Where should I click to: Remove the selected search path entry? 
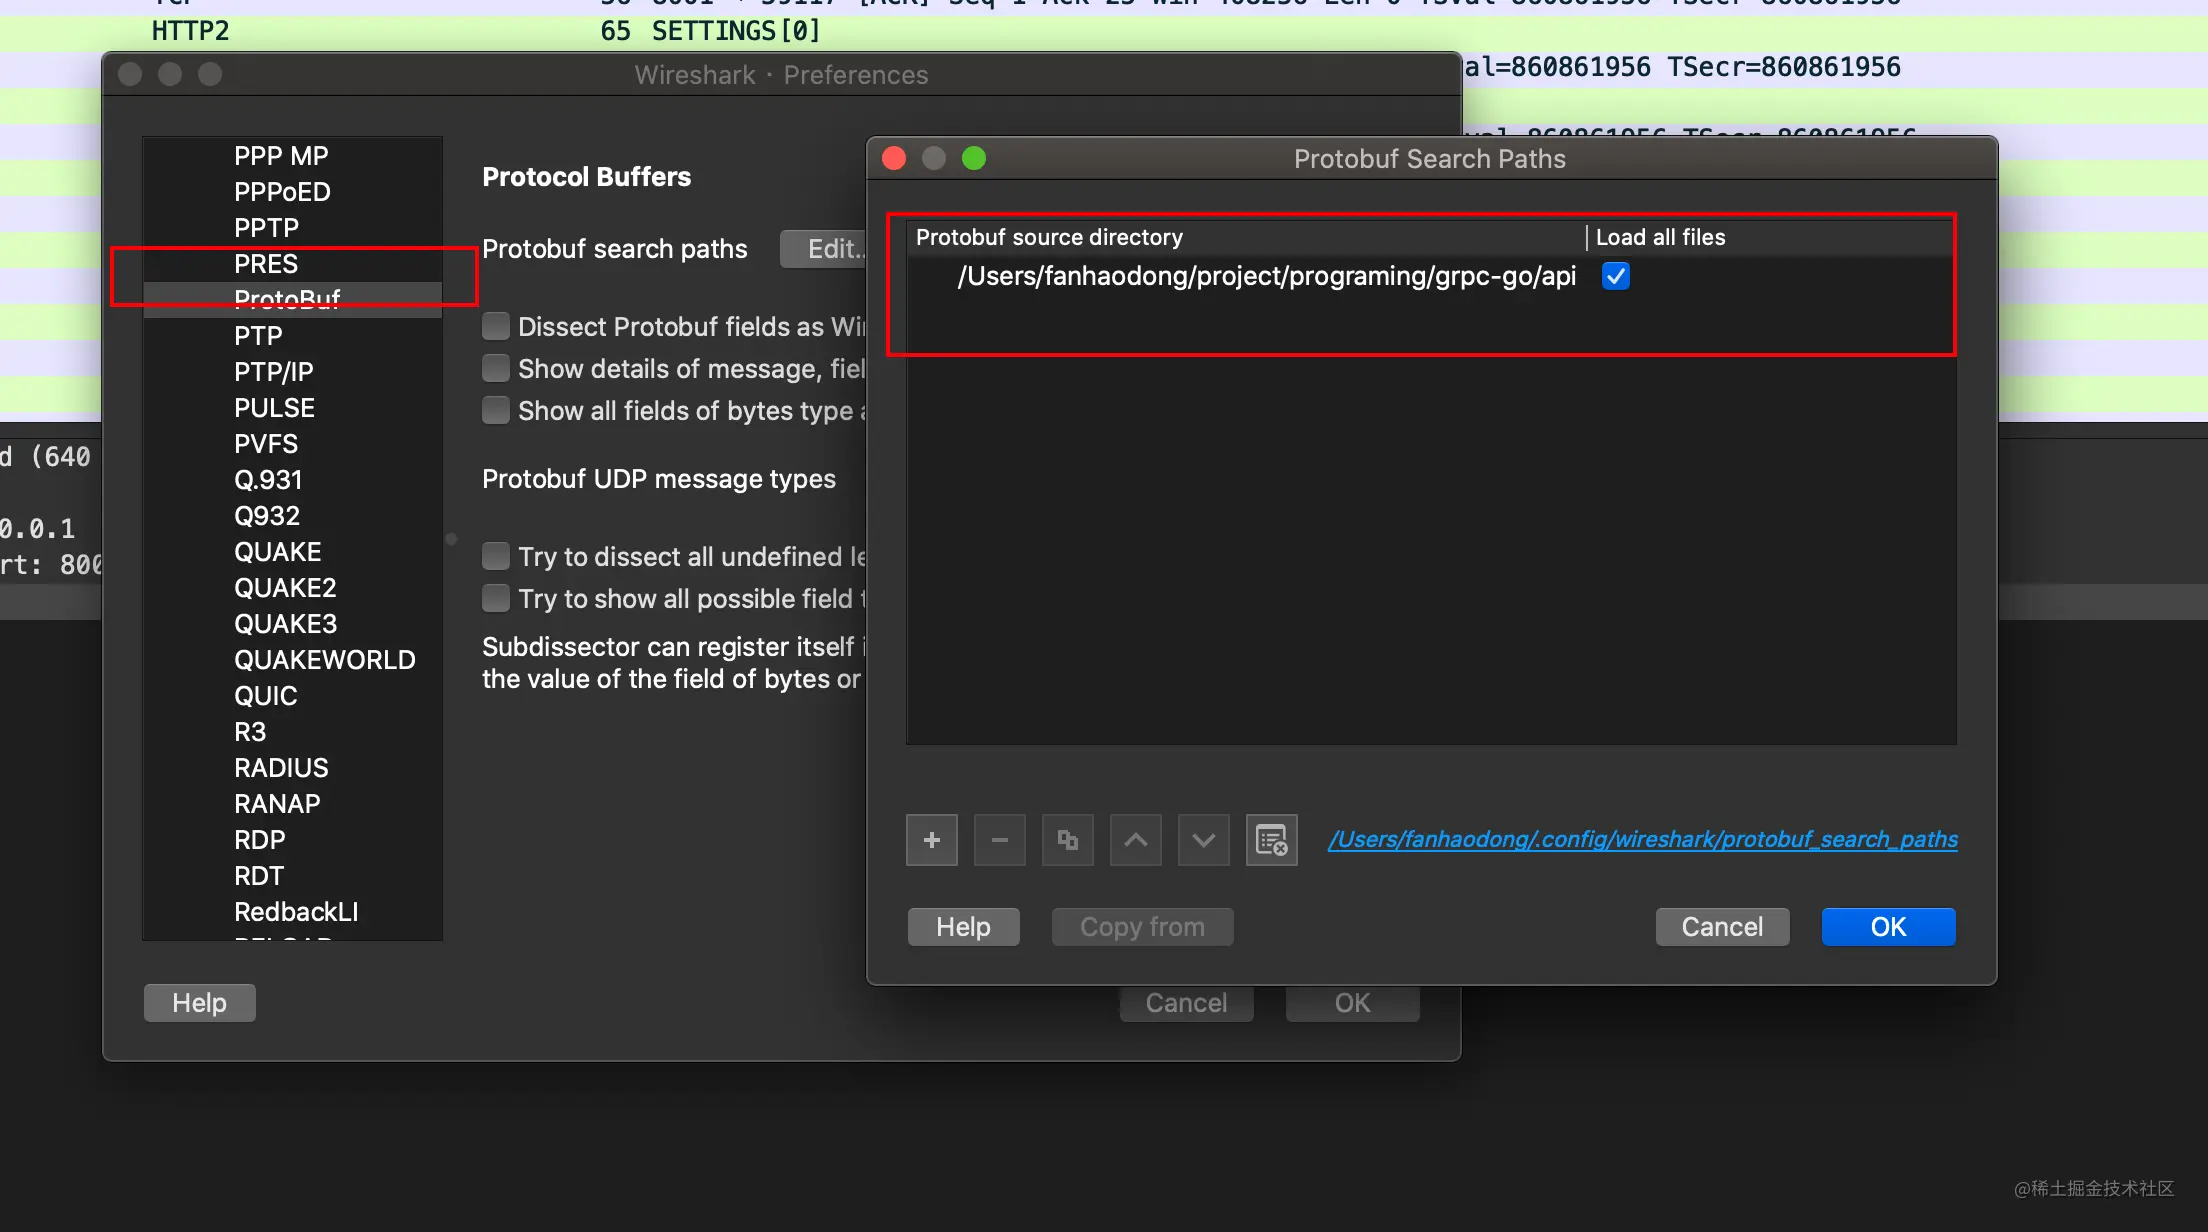tap(999, 840)
